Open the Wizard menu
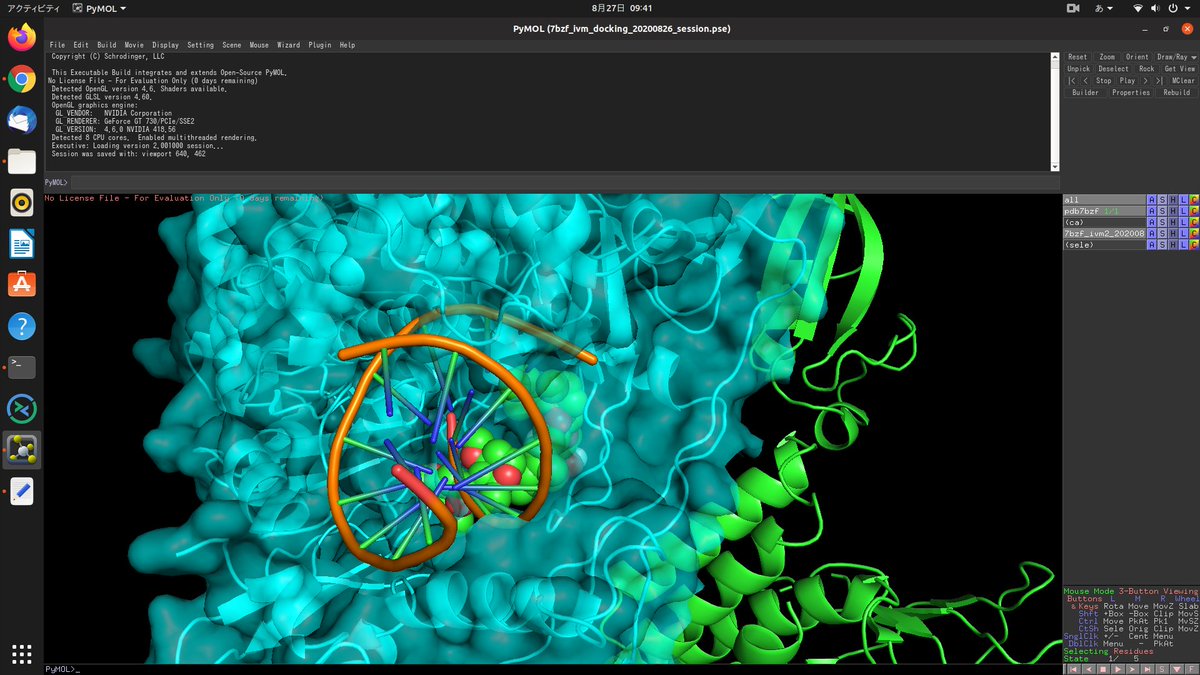 coord(288,45)
